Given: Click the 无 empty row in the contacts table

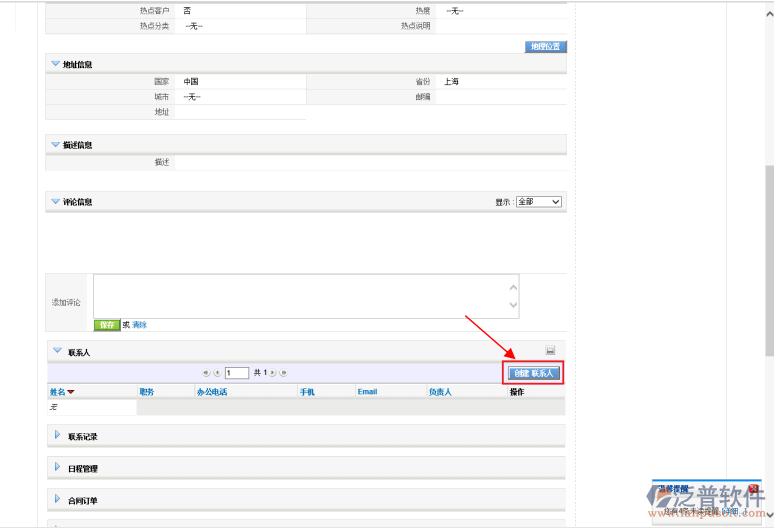Looking at the screenshot, I should [53, 407].
